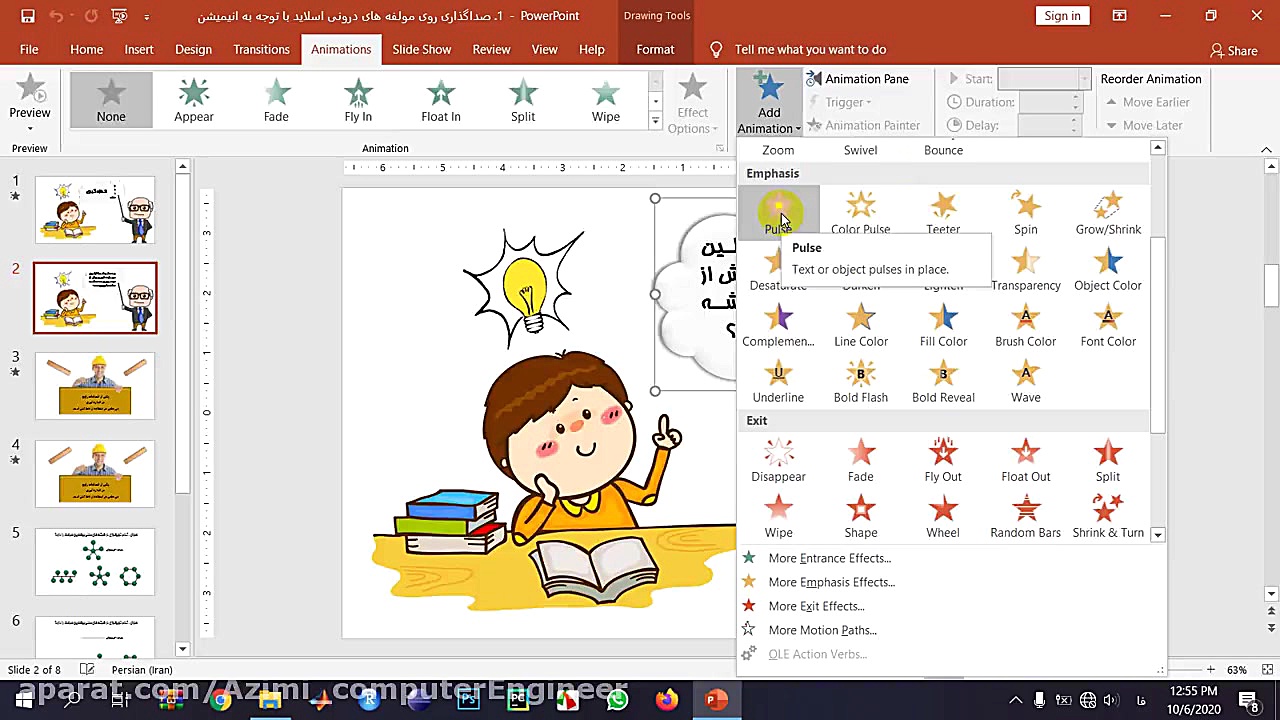Select slide 3 thumbnail
1280x720 pixels.
pyautogui.click(x=95, y=385)
